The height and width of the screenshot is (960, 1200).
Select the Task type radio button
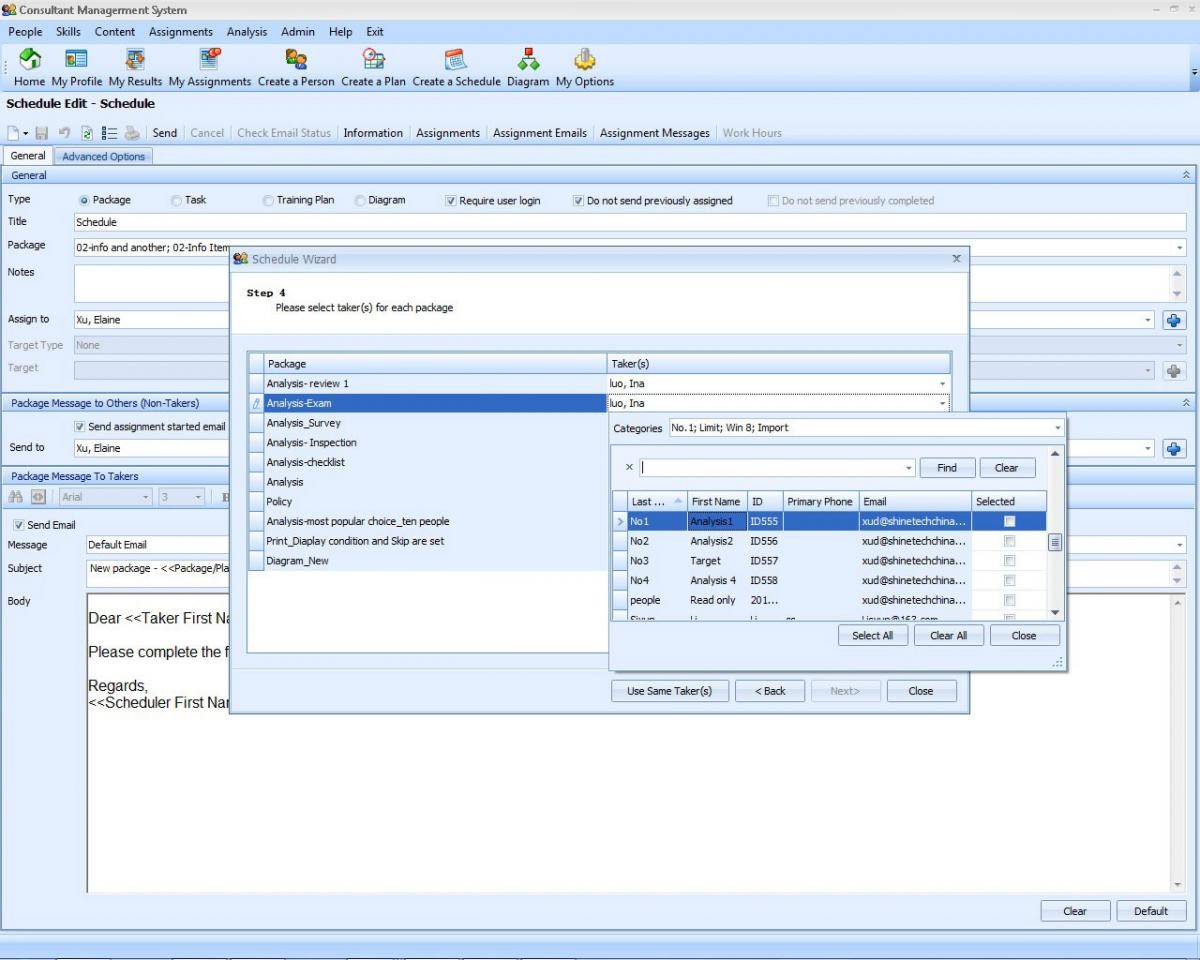point(177,201)
